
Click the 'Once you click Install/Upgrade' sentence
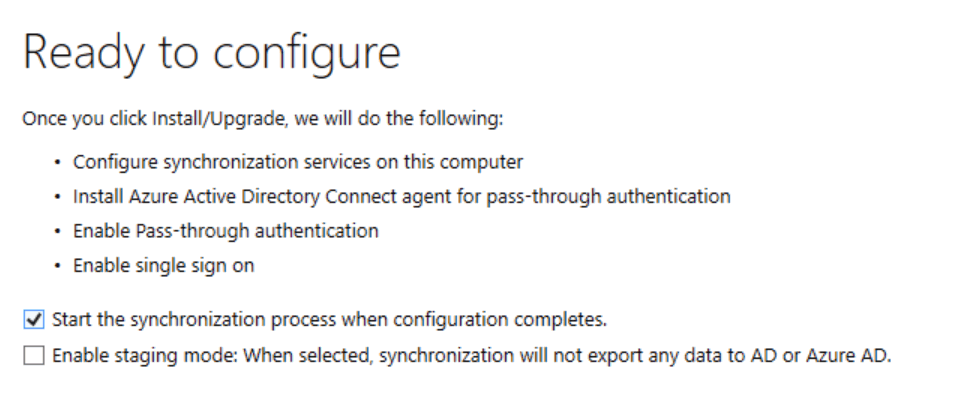pyautogui.click(x=263, y=118)
